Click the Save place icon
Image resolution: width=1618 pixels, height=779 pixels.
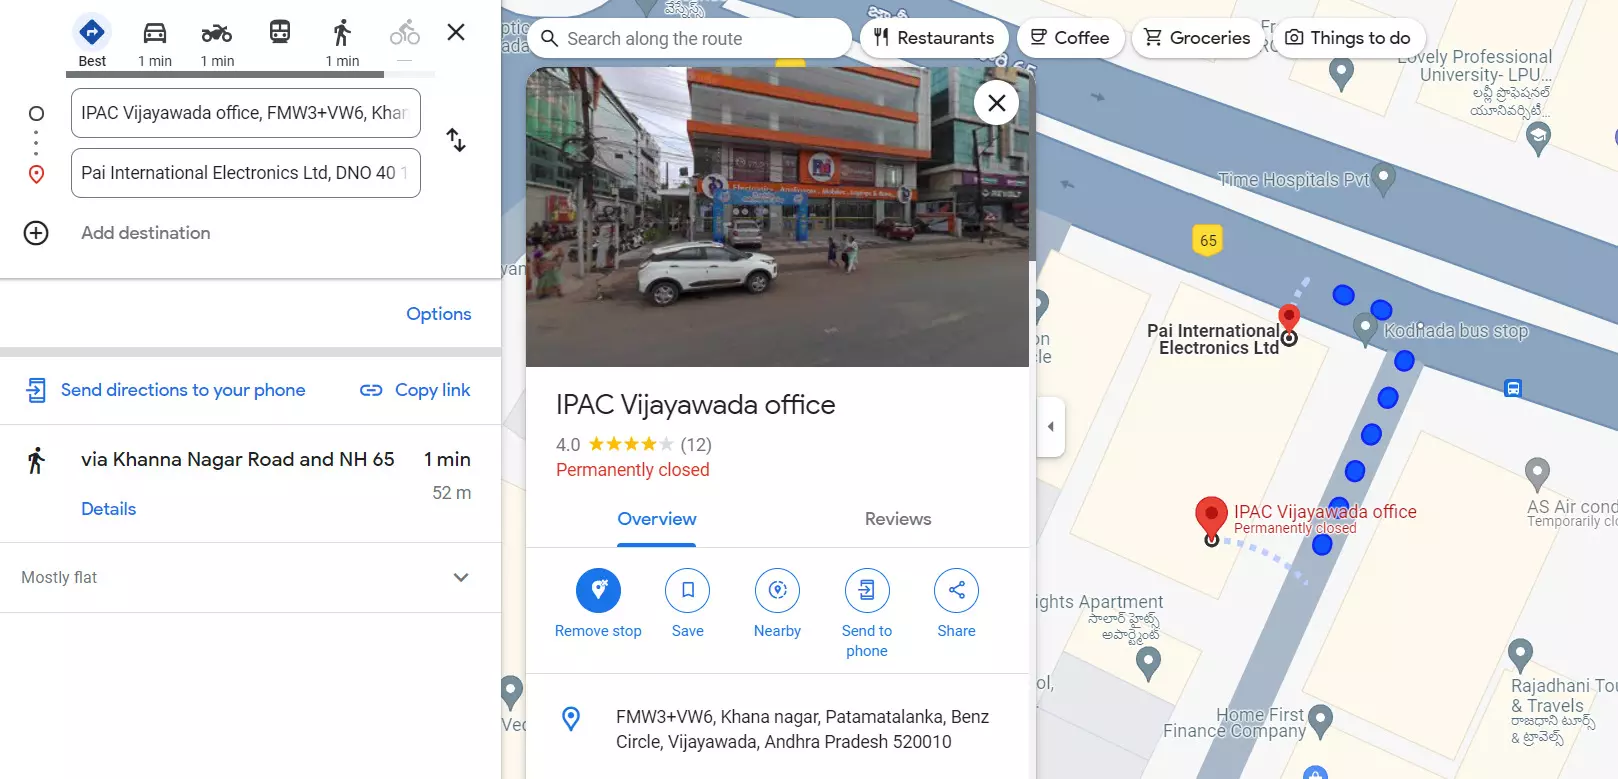(x=687, y=590)
